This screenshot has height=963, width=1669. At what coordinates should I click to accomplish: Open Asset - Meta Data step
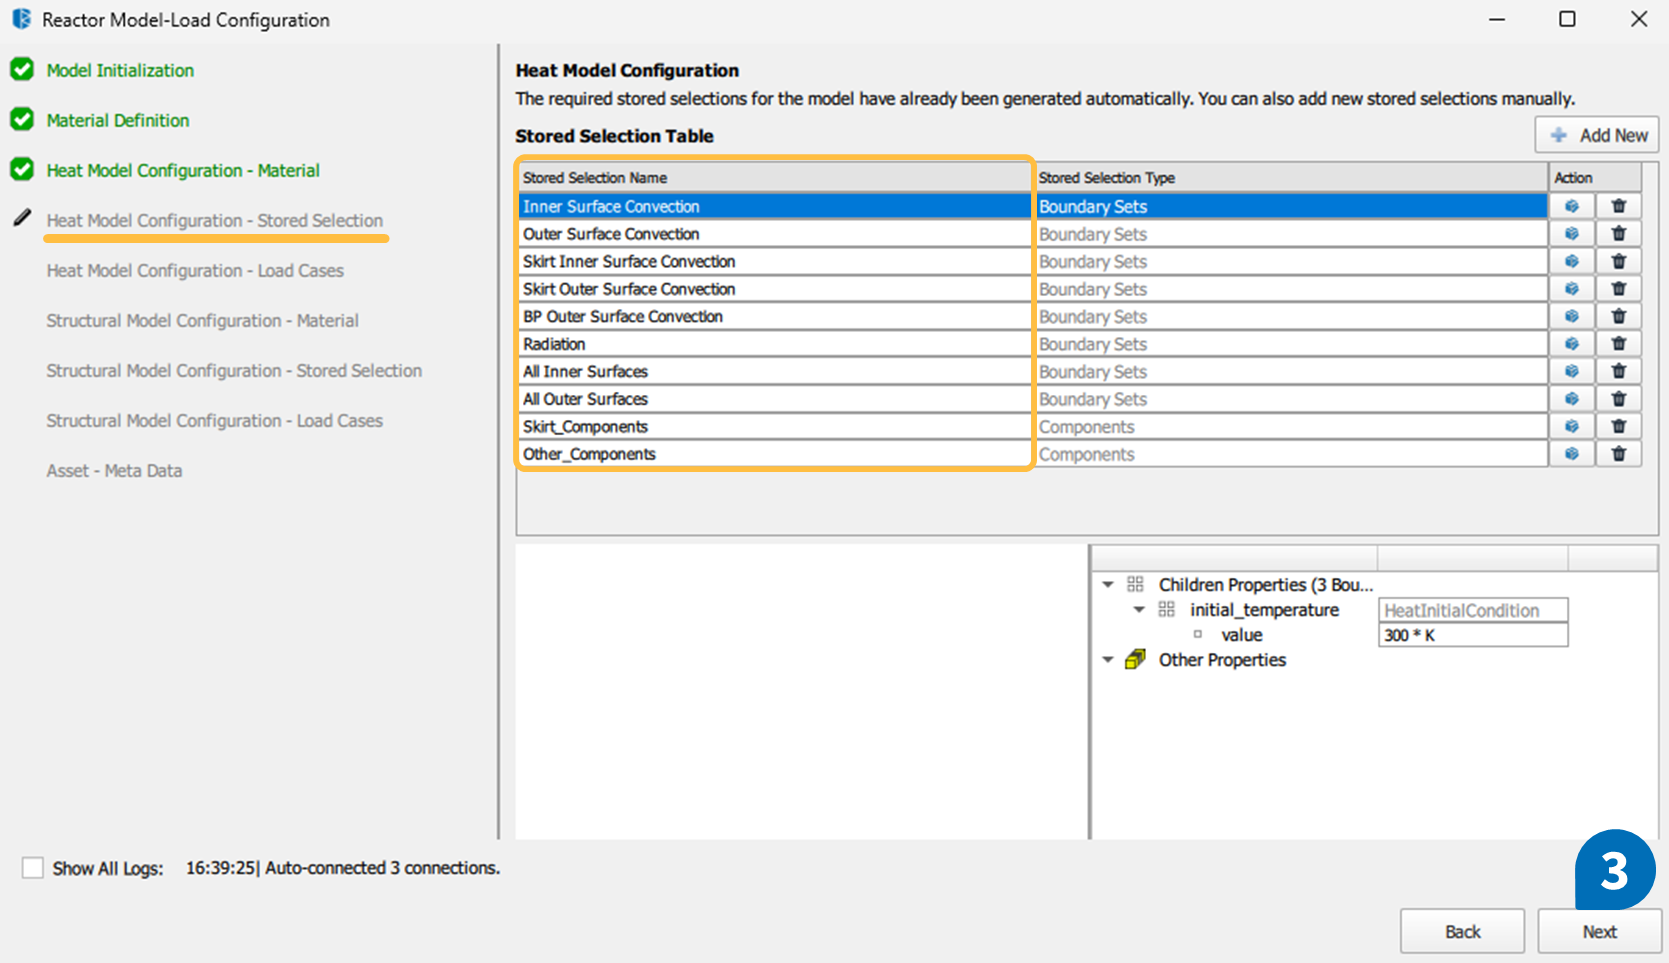tap(114, 470)
